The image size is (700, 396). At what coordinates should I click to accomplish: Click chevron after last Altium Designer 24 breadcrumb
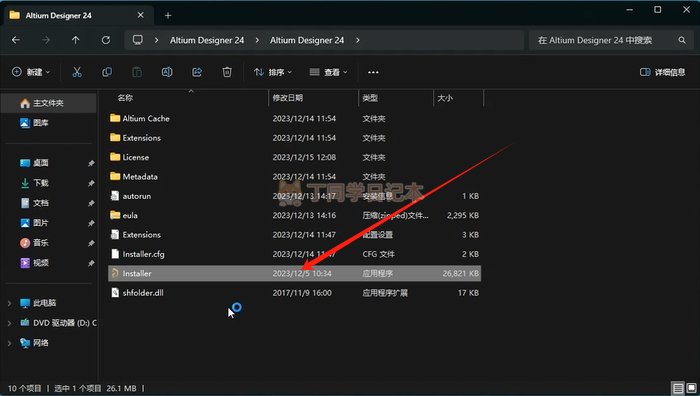tap(358, 40)
